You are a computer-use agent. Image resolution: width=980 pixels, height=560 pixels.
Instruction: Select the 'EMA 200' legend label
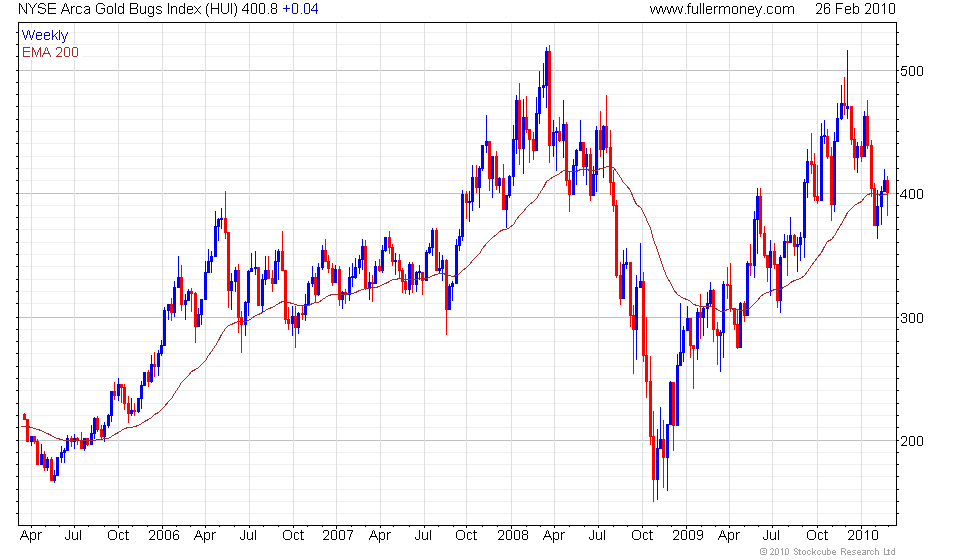coord(50,52)
